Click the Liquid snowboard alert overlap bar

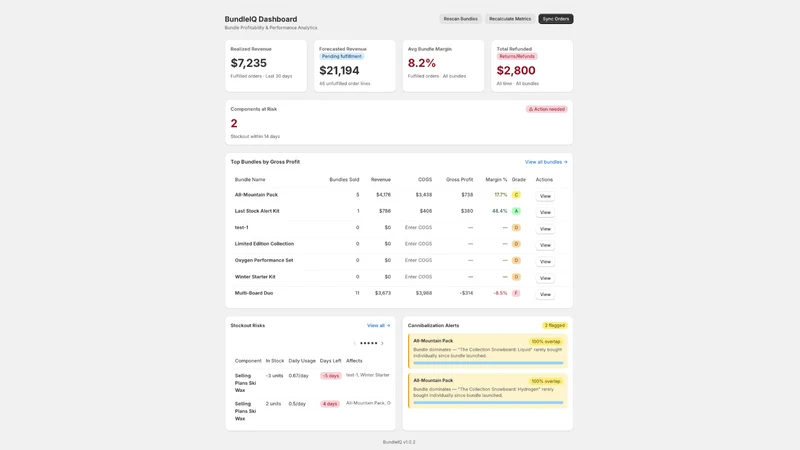[x=488, y=363]
